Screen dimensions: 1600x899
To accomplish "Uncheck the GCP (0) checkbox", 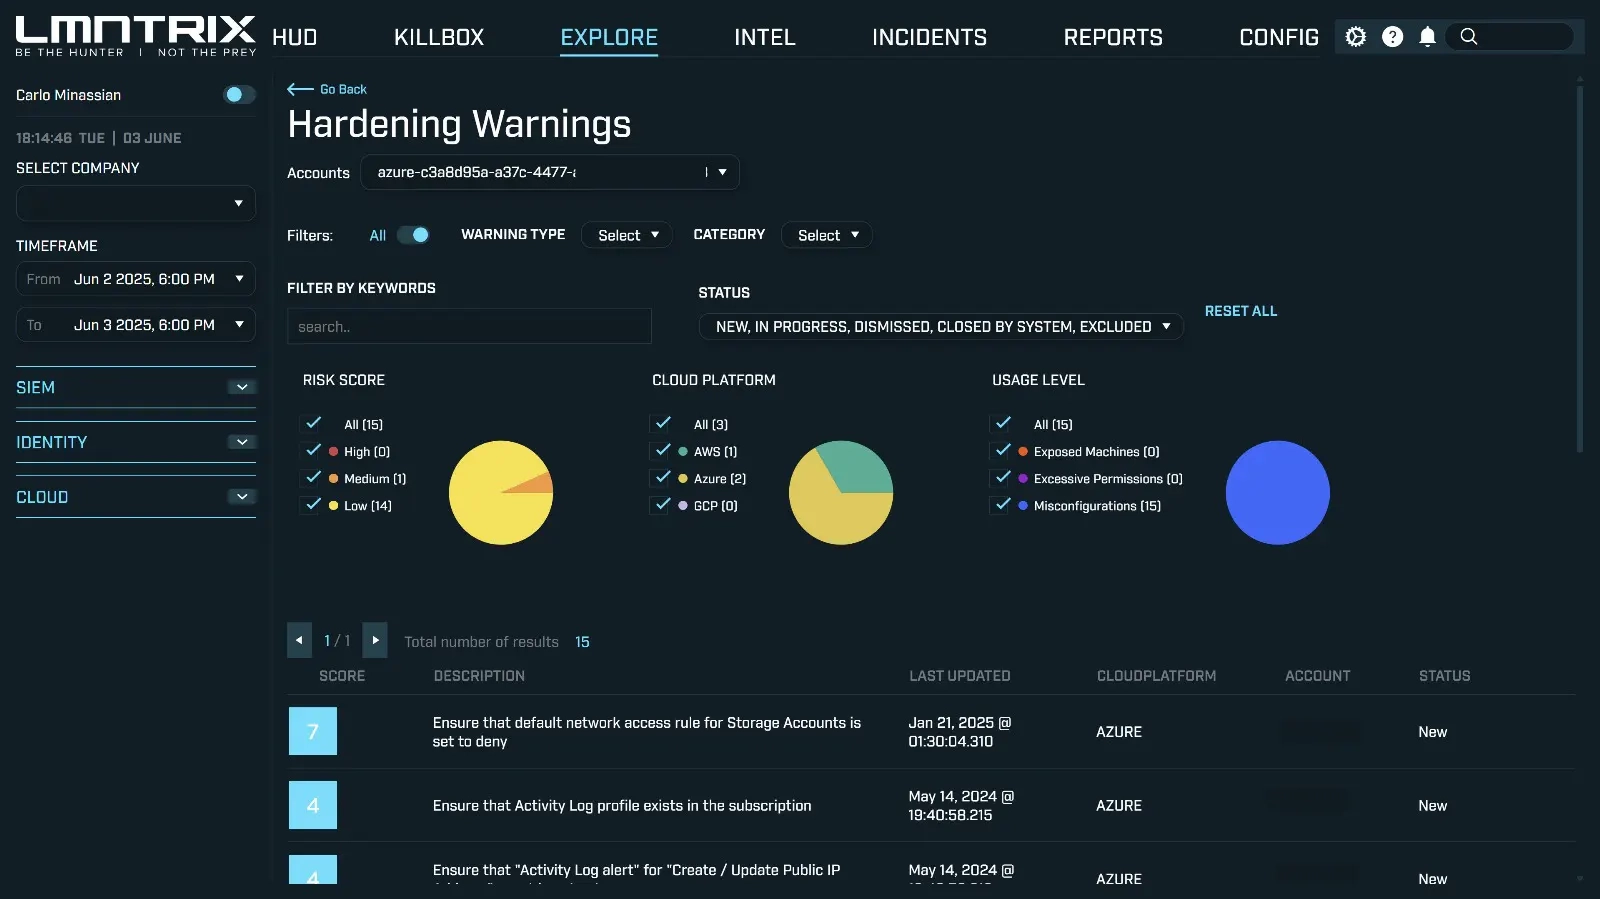I will pyautogui.click(x=662, y=504).
